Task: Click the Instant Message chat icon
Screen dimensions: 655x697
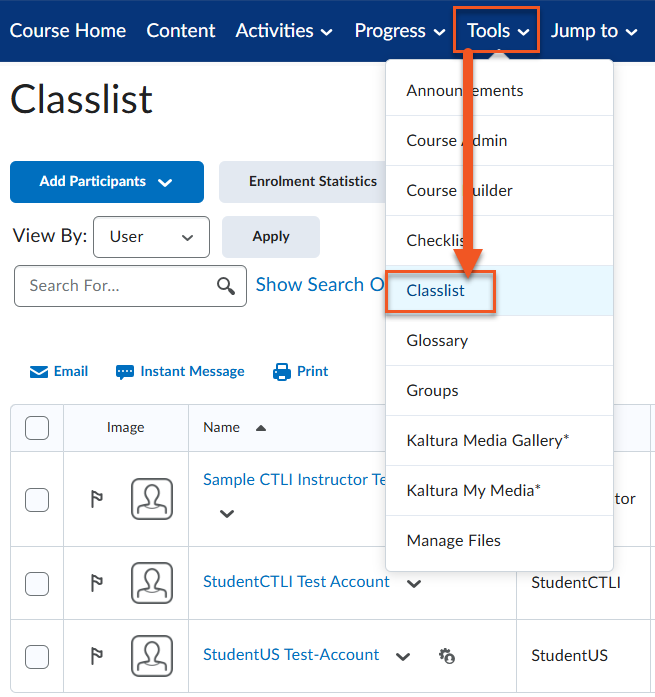Action: 125,372
